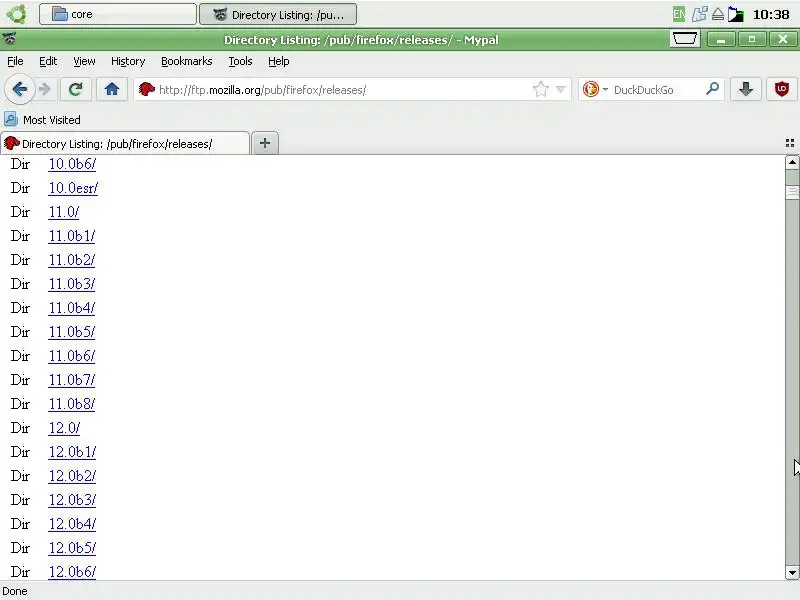Open the Downloads arrow button
The width and height of the screenshot is (800, 600).
tap(745, 90)
